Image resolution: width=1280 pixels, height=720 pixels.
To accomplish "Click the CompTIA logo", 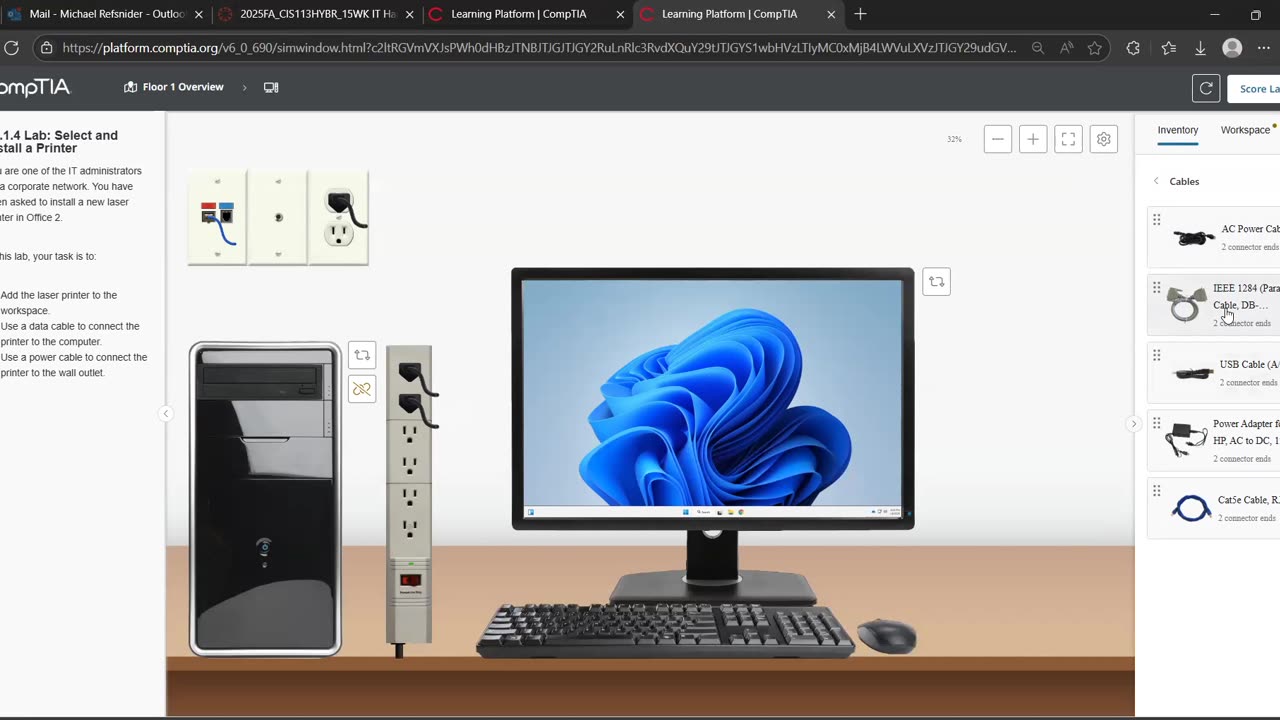I will 34,87.
